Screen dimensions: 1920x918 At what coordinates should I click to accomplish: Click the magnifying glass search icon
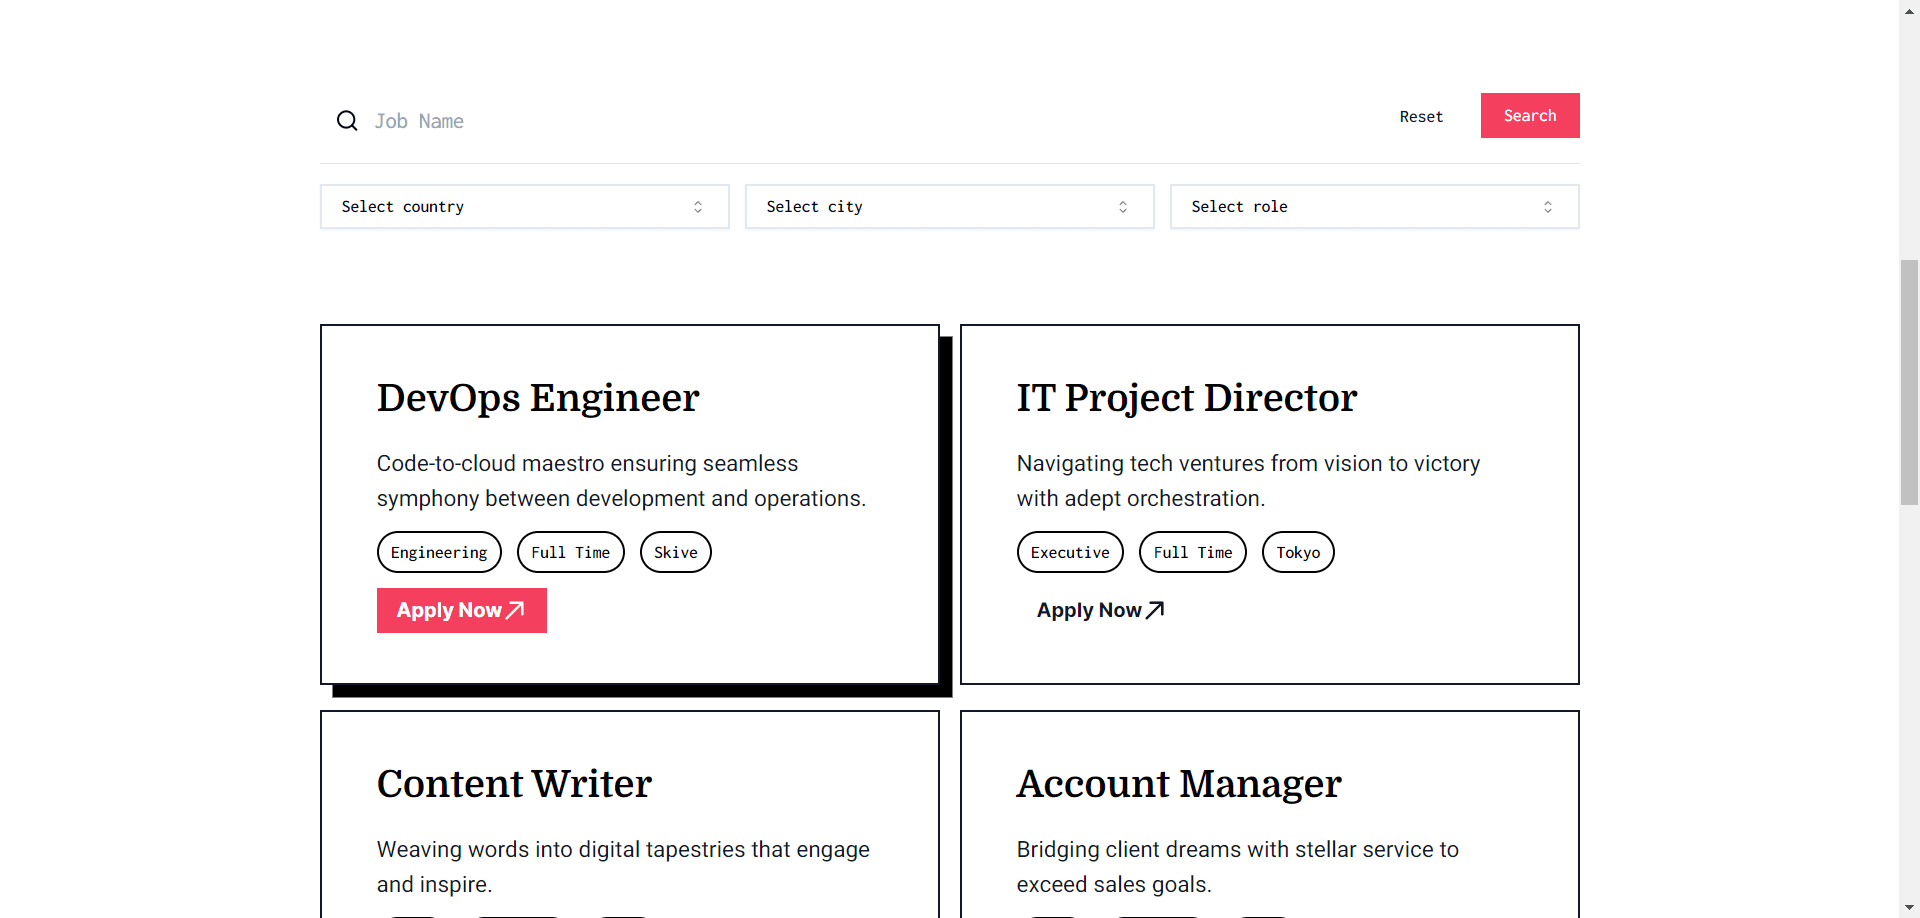[347, 121]
